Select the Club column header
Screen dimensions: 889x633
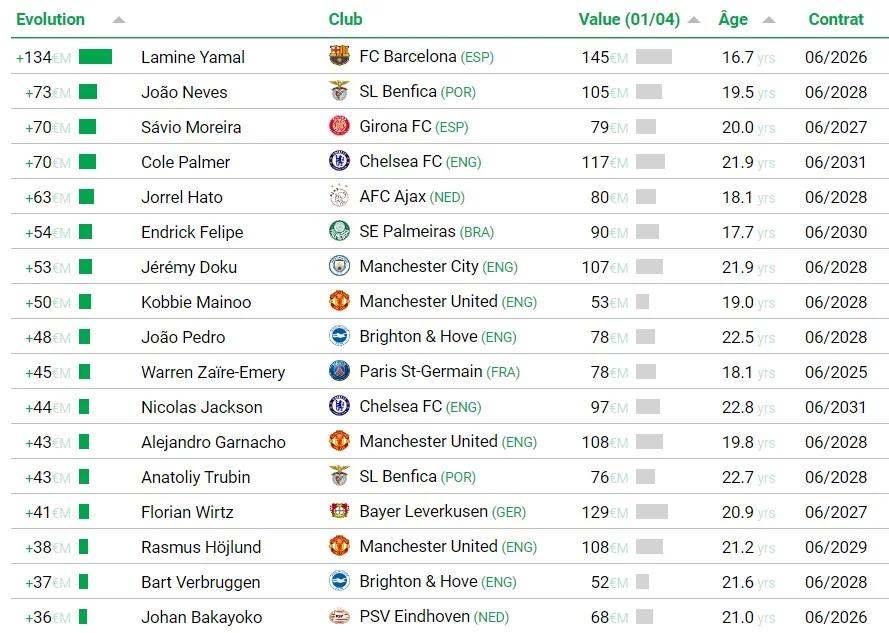(345, 19)
